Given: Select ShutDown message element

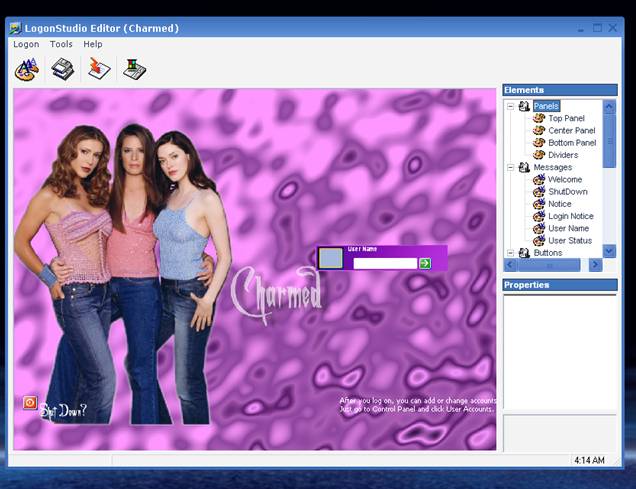Looking at the screenshot, I should 568,192.
